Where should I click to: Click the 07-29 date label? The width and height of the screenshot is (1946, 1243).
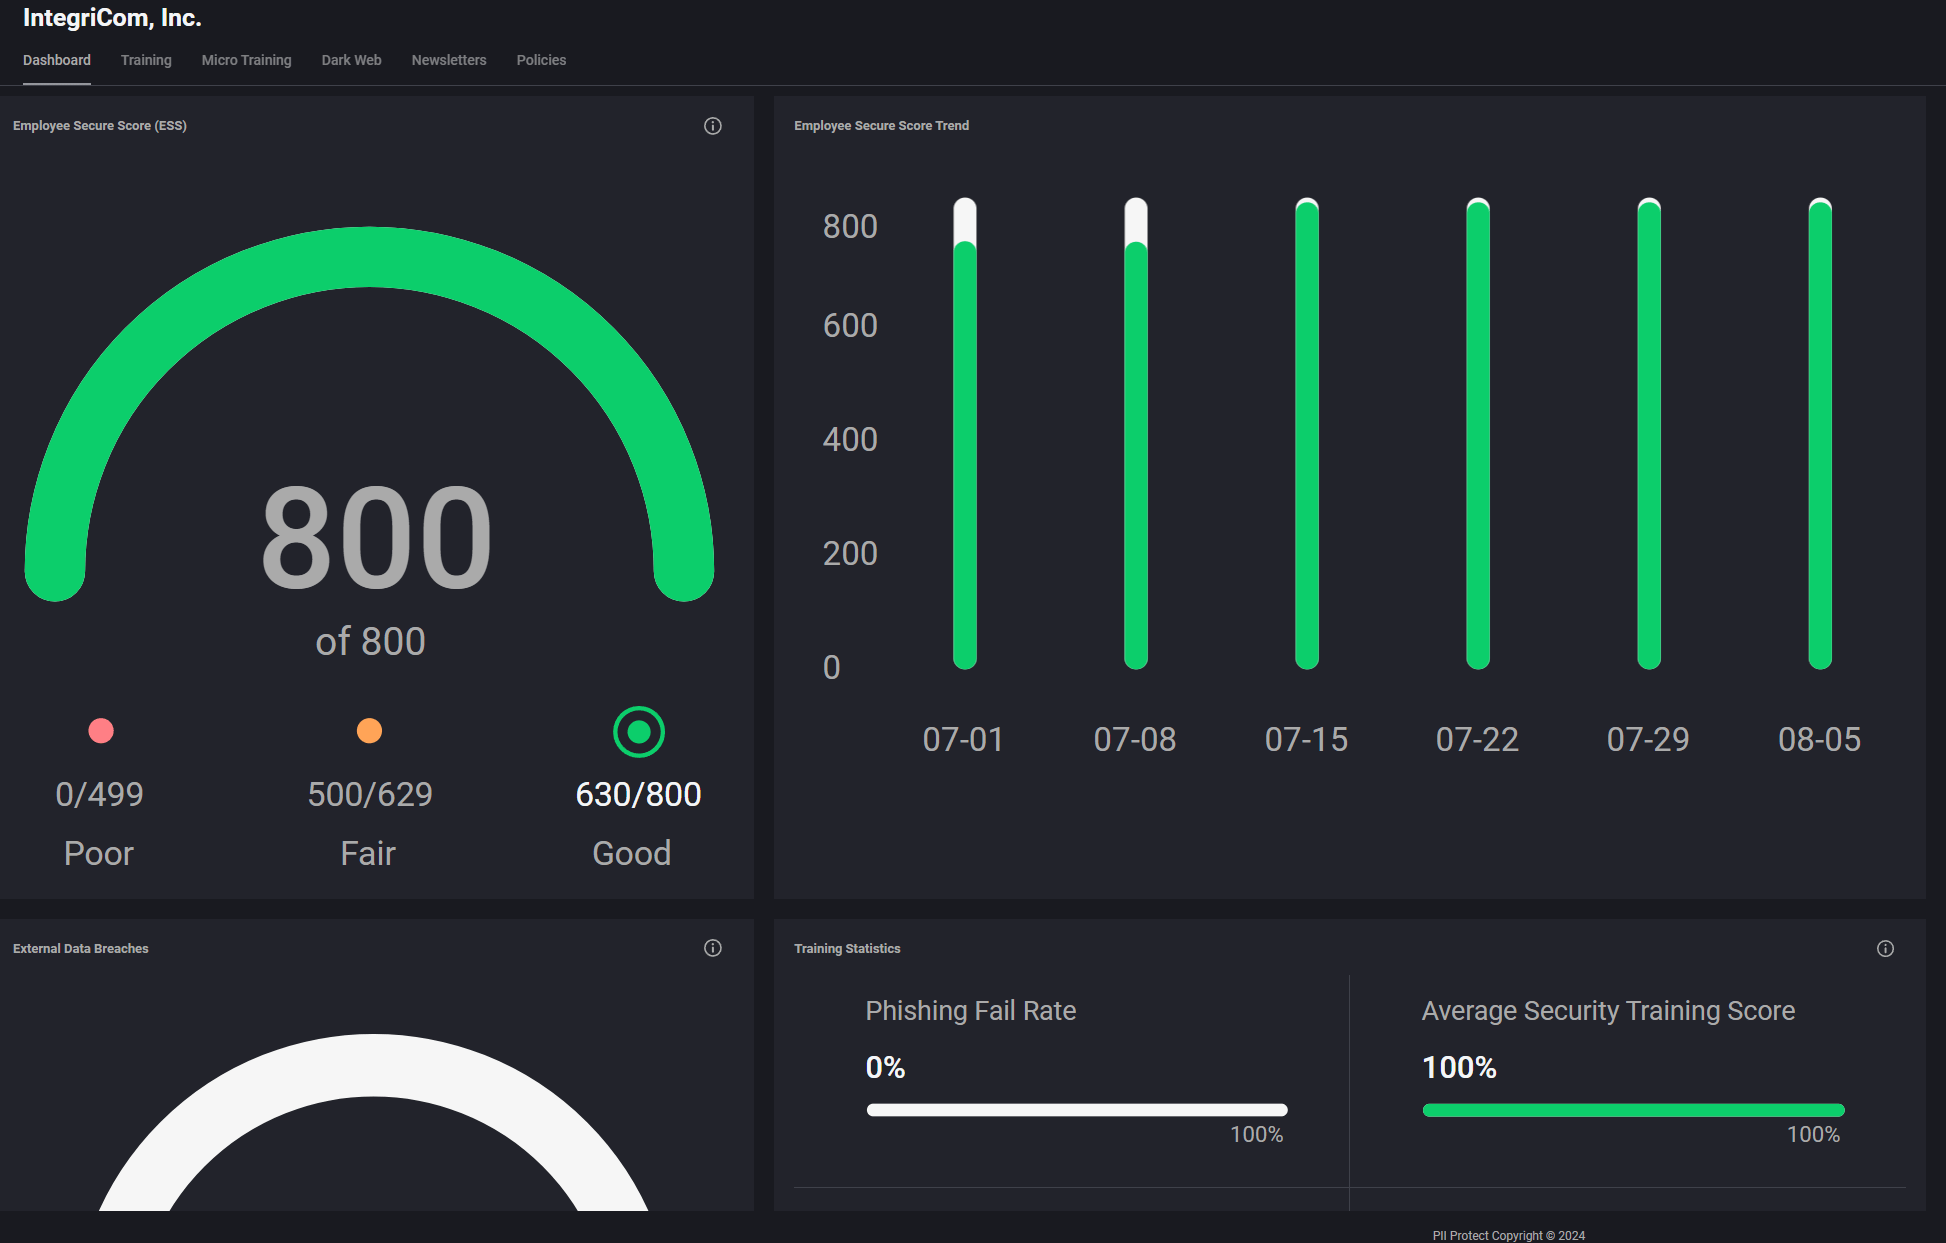(1648, 739)
